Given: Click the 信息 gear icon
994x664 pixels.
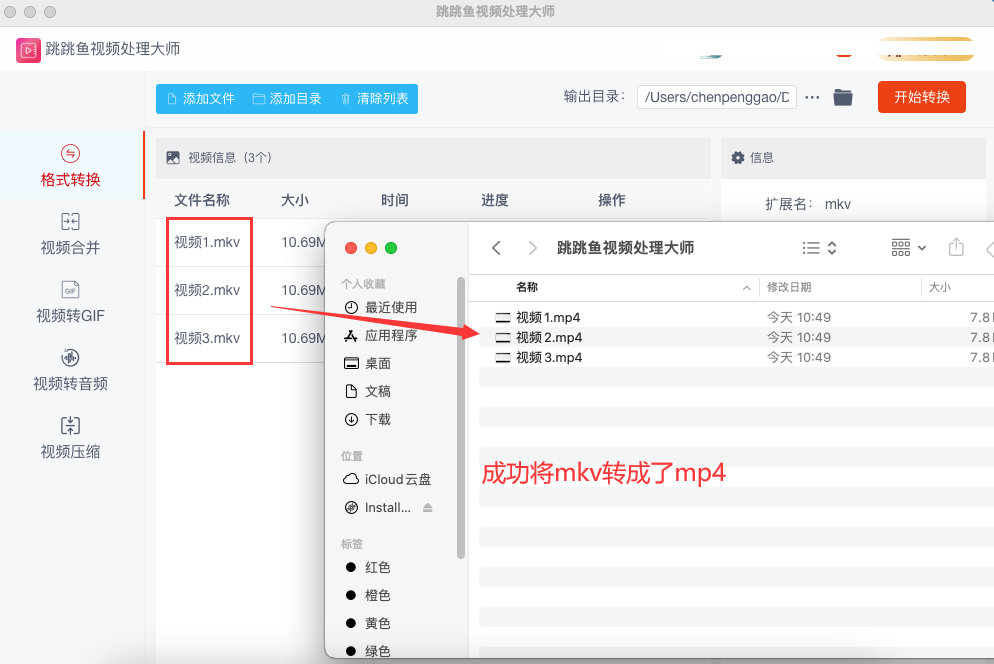Looking at the screenshot, I should (x=738, y=158).
